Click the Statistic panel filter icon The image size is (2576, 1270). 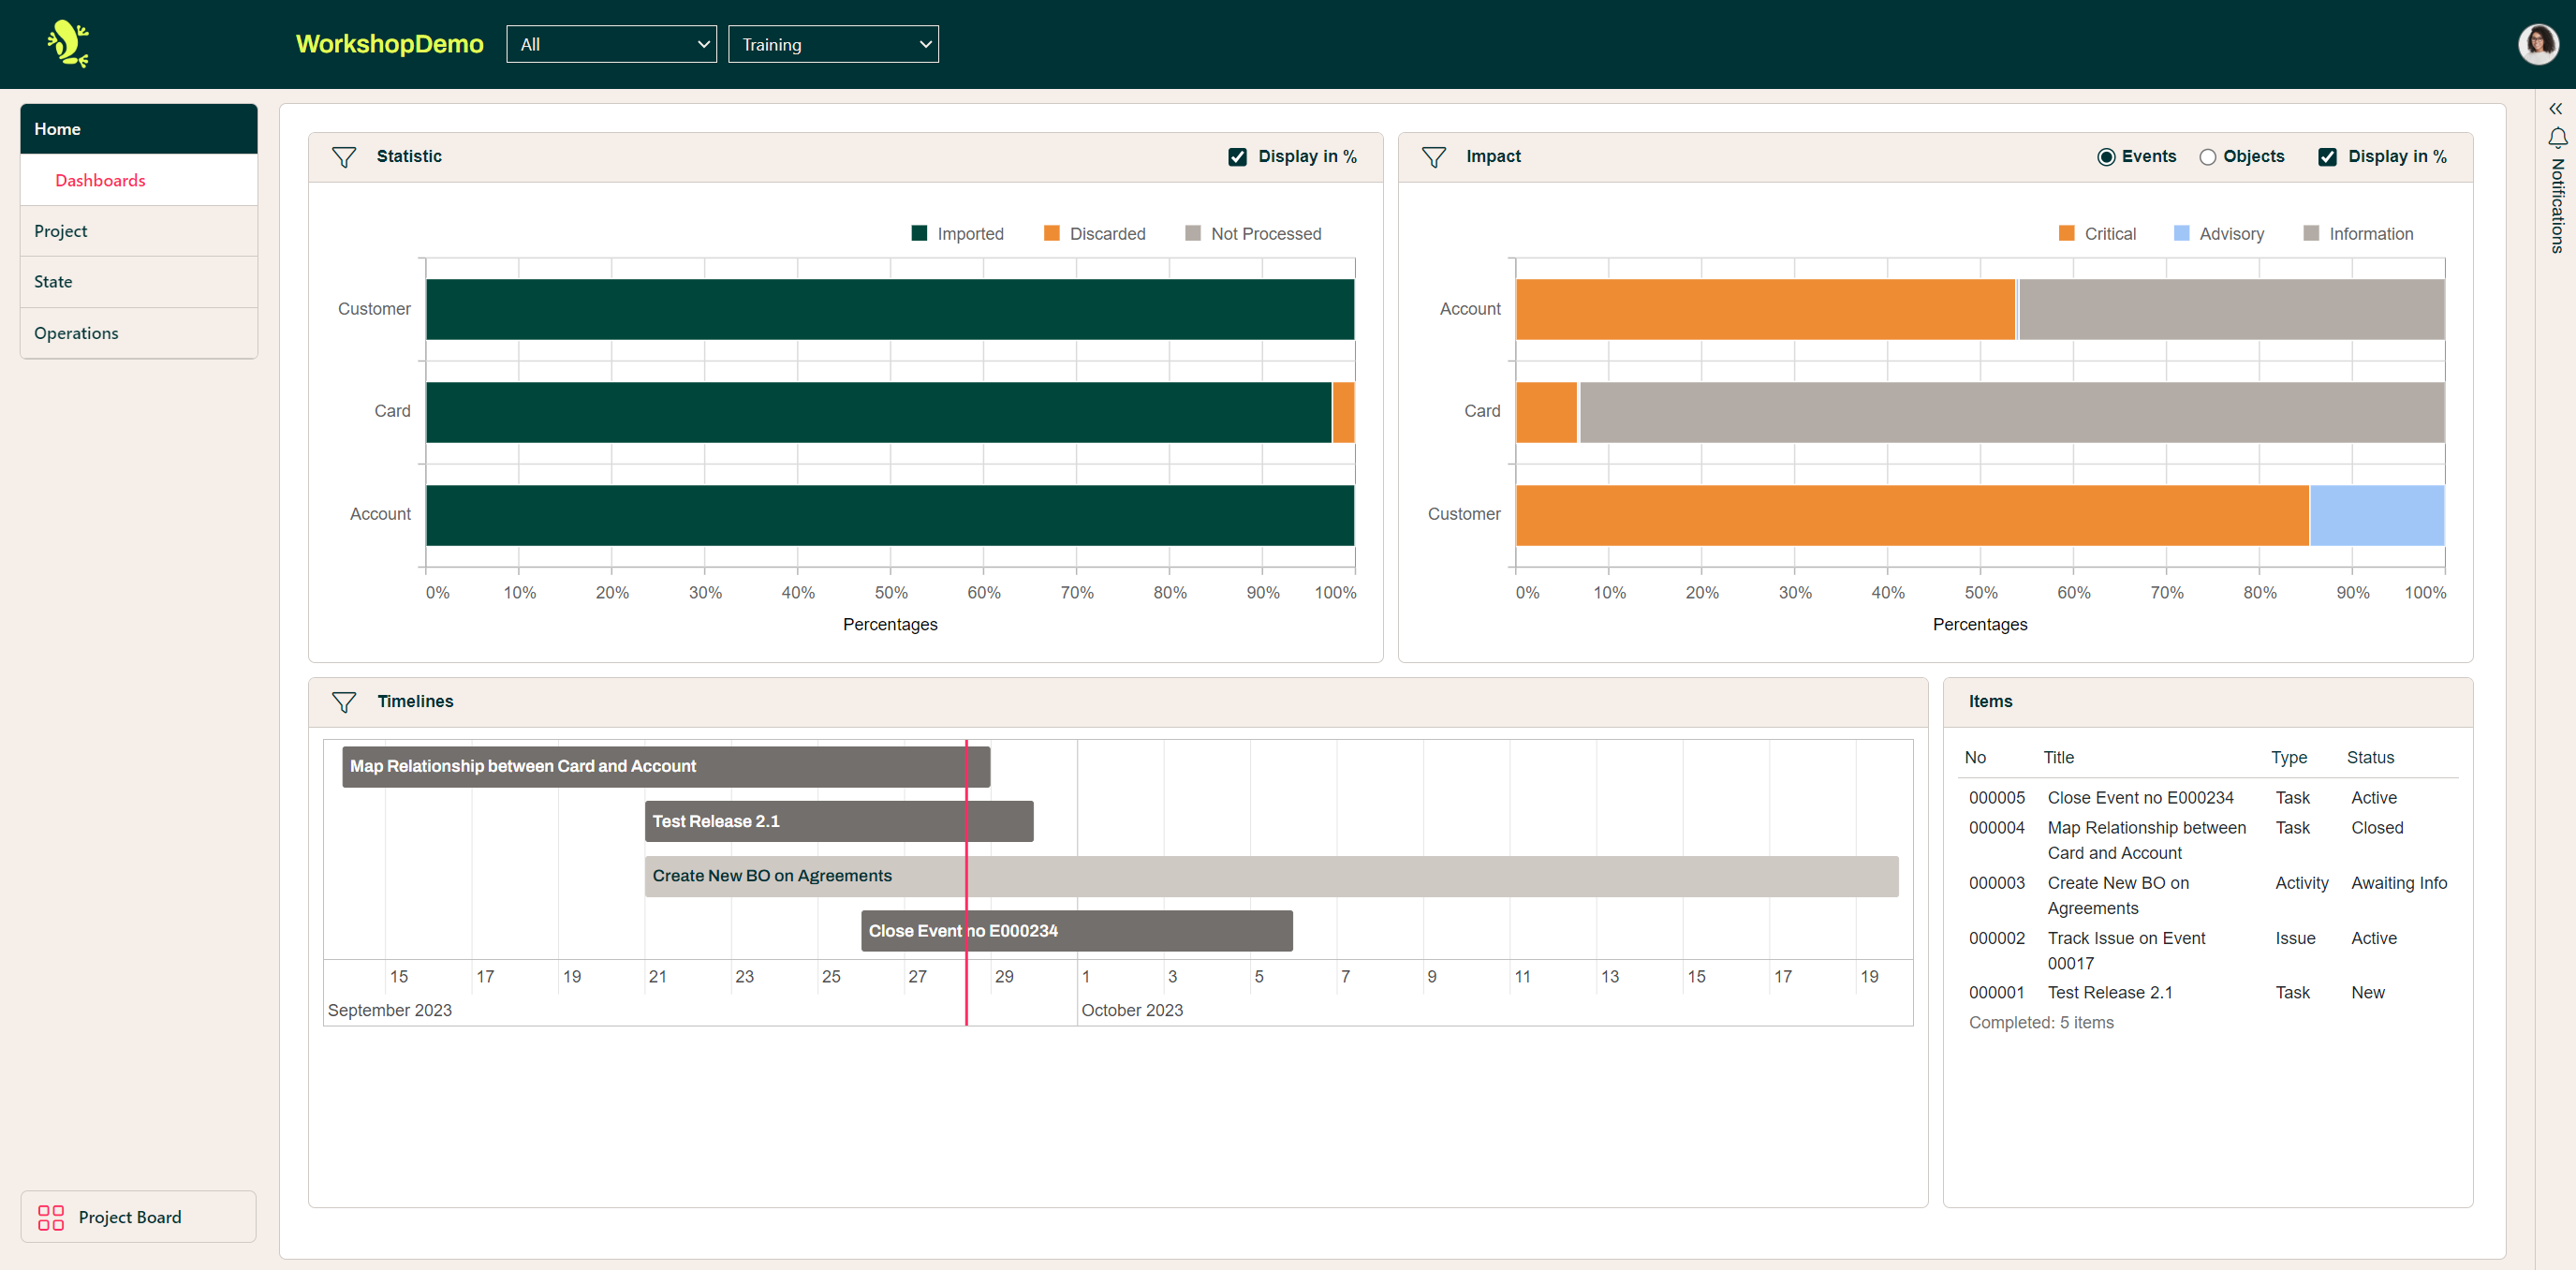pyautogui.click(x=343, y=157)
